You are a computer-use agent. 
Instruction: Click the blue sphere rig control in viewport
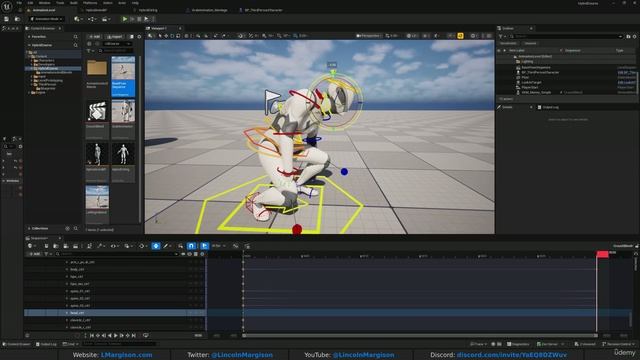coord(344,172)
